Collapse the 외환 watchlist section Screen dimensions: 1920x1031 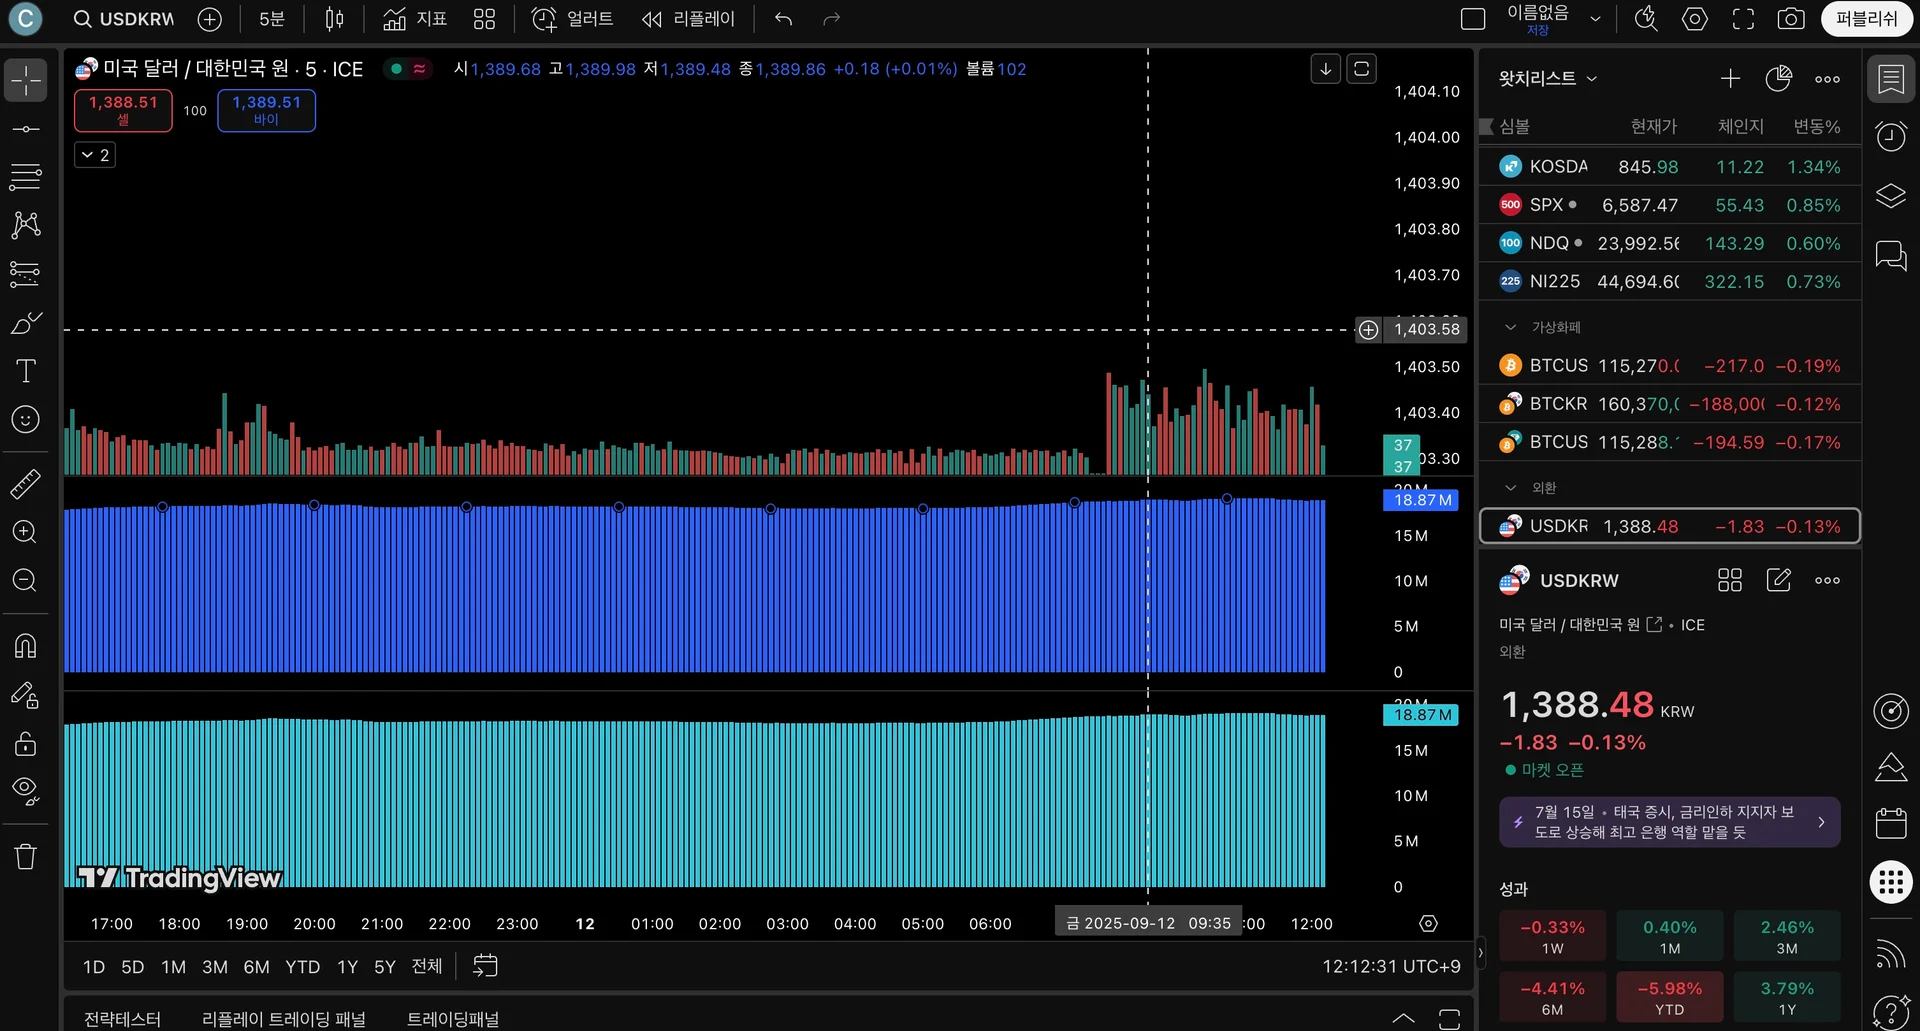1511,488
